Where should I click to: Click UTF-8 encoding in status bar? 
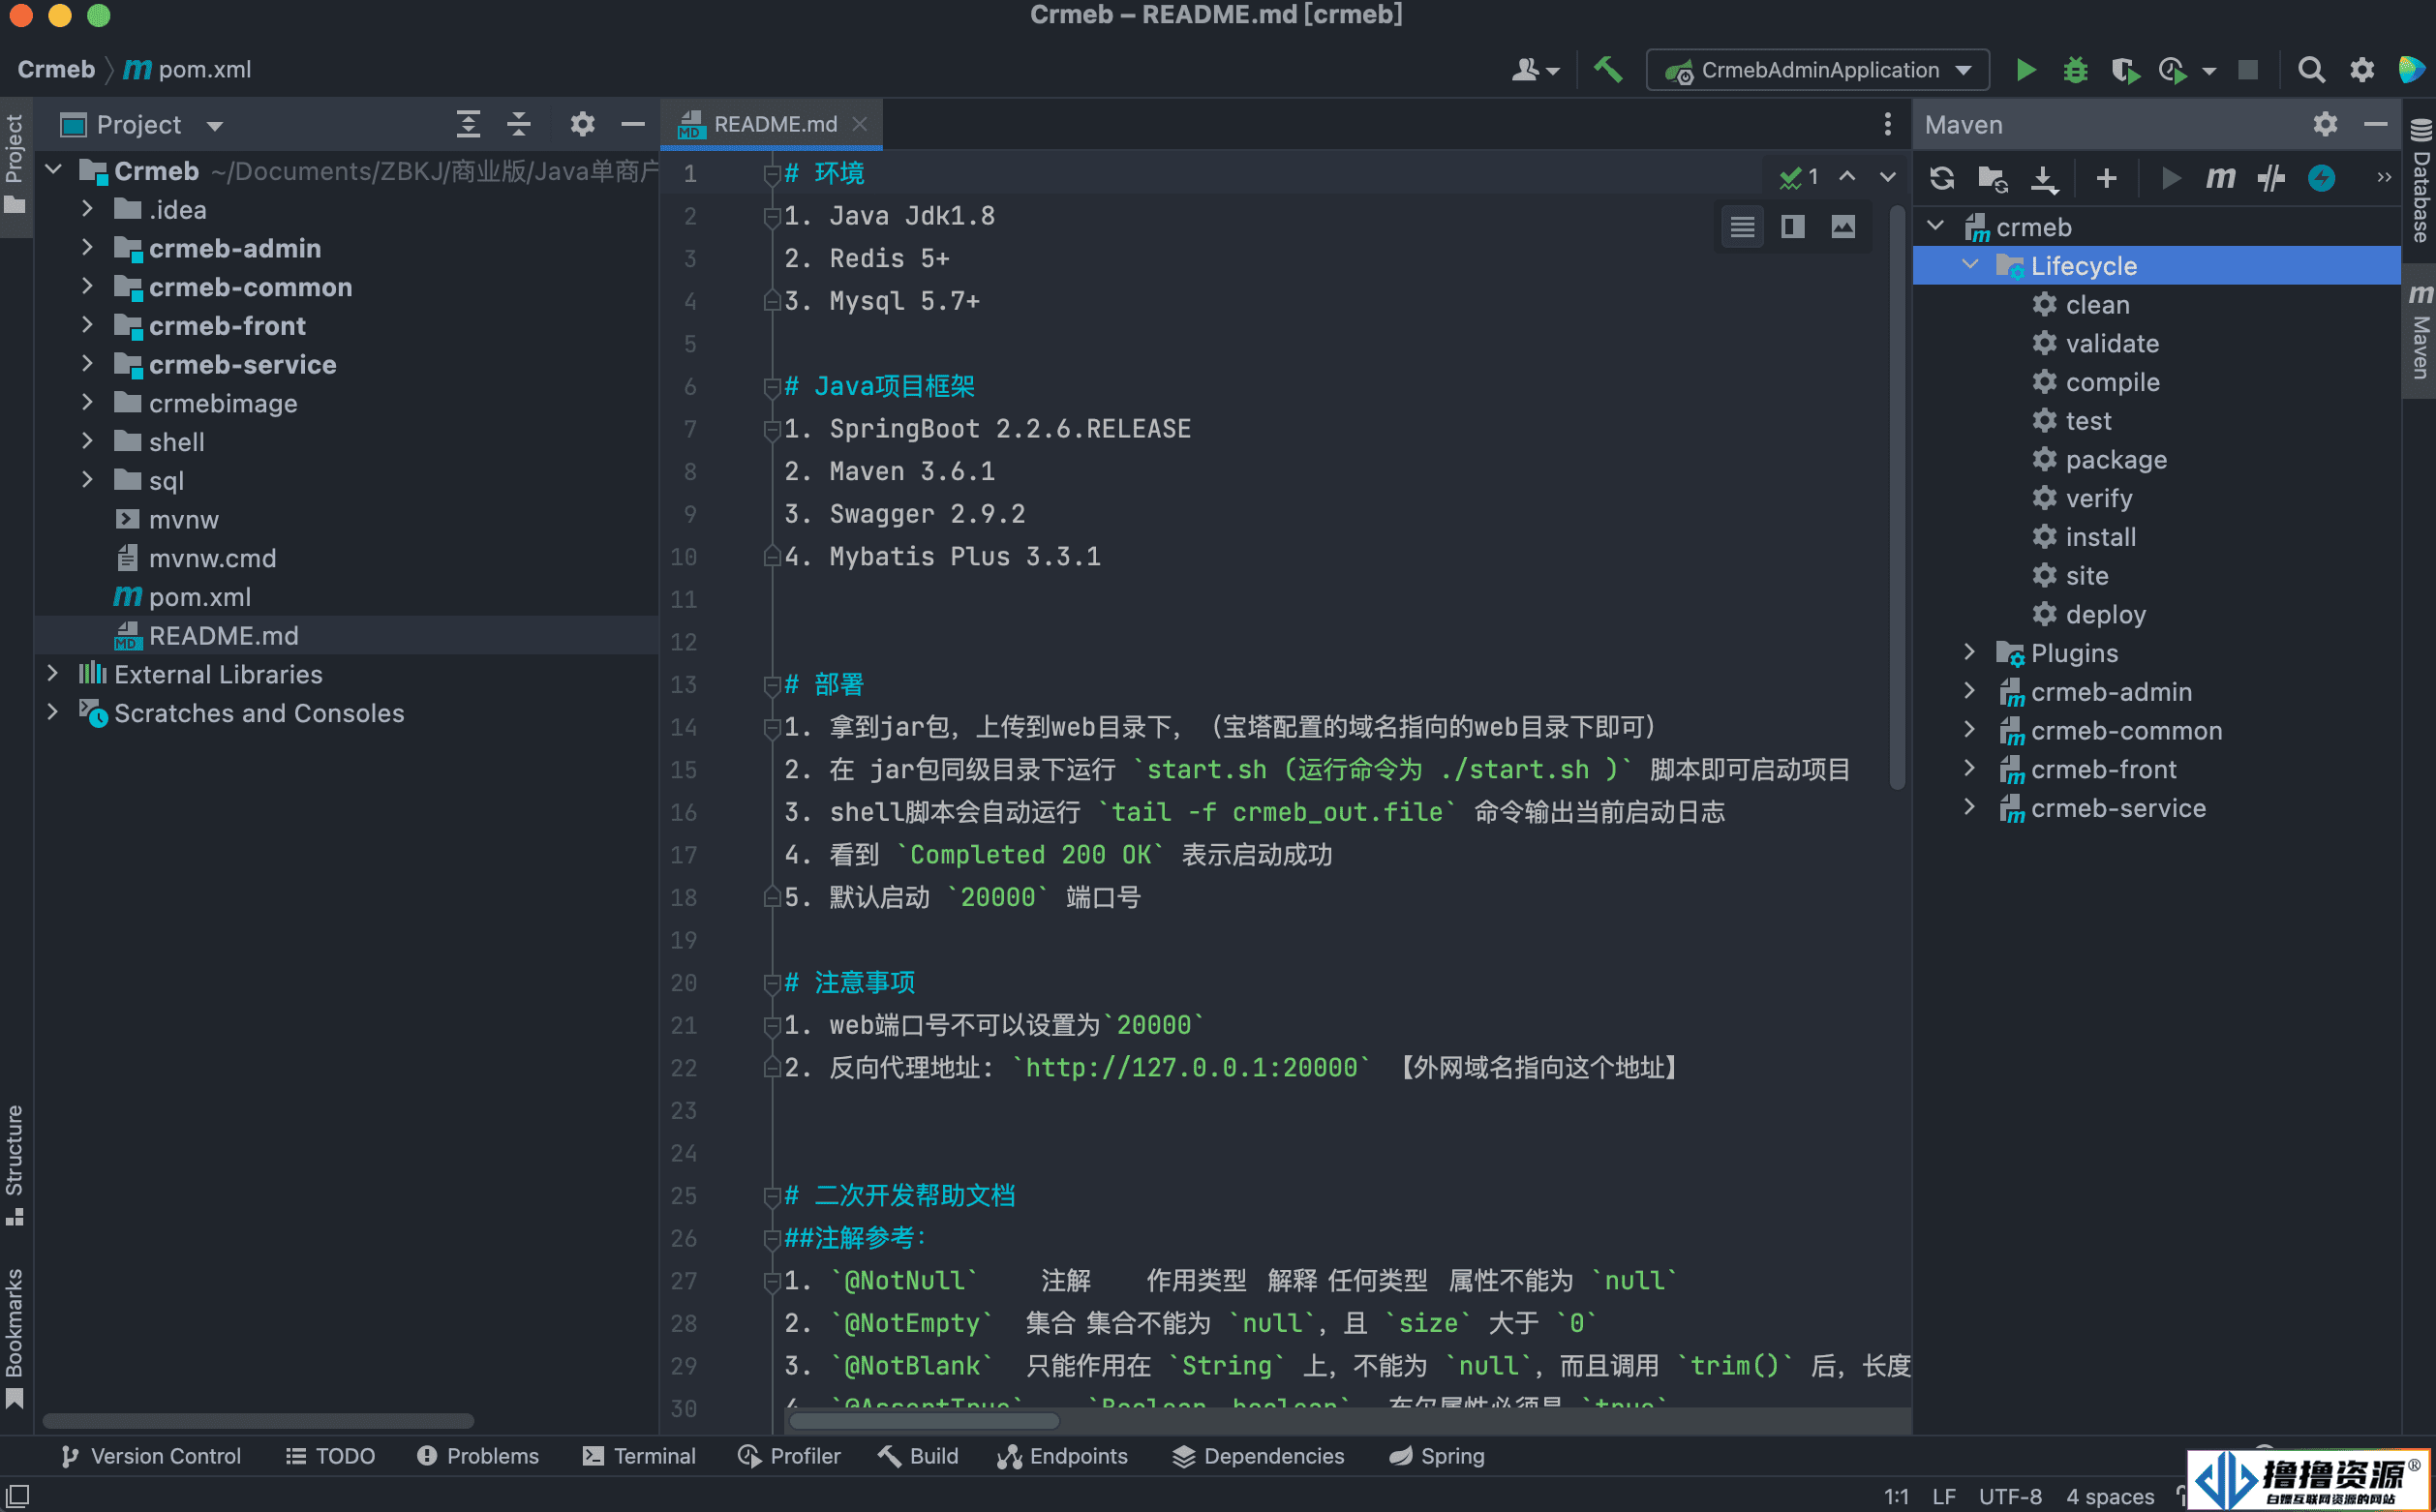[x=2010, y=1496]
